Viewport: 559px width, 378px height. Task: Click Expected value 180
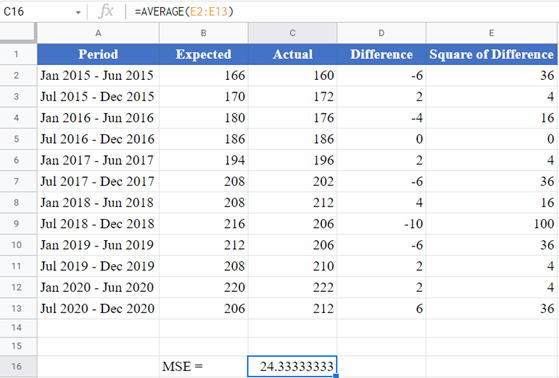point(204,118)
